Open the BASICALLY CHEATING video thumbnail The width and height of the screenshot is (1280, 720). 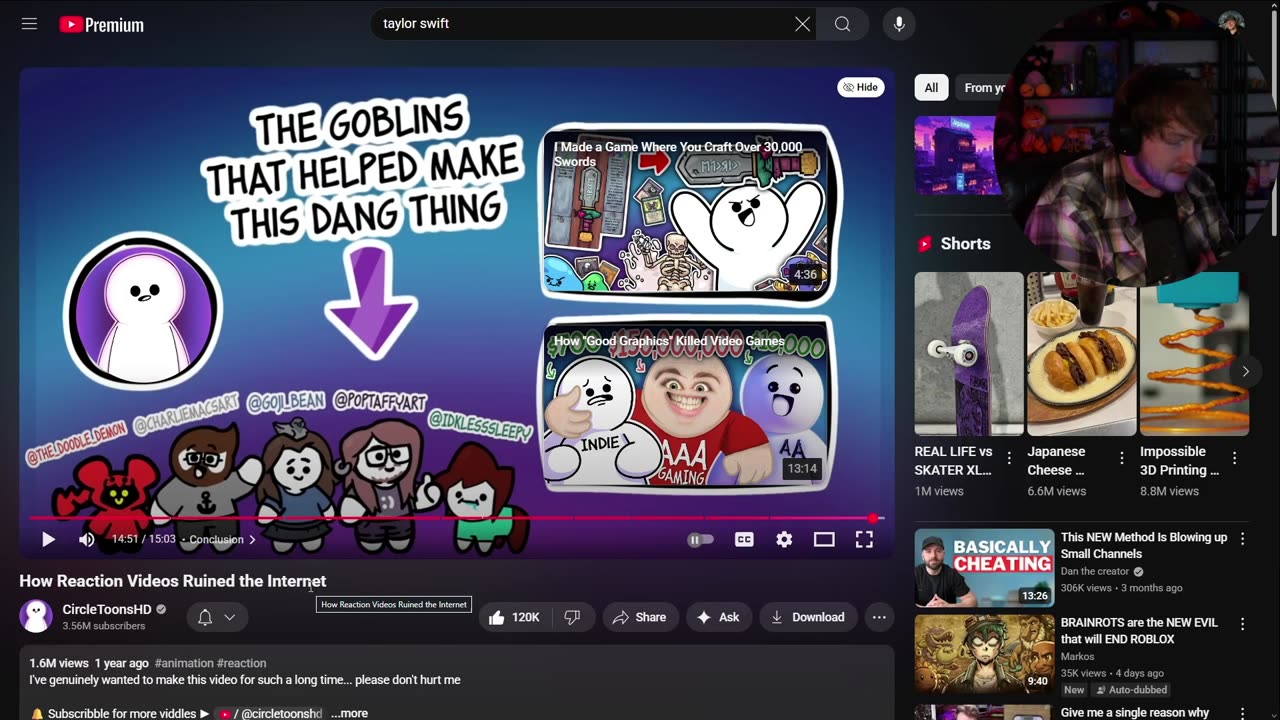[984, 568]
